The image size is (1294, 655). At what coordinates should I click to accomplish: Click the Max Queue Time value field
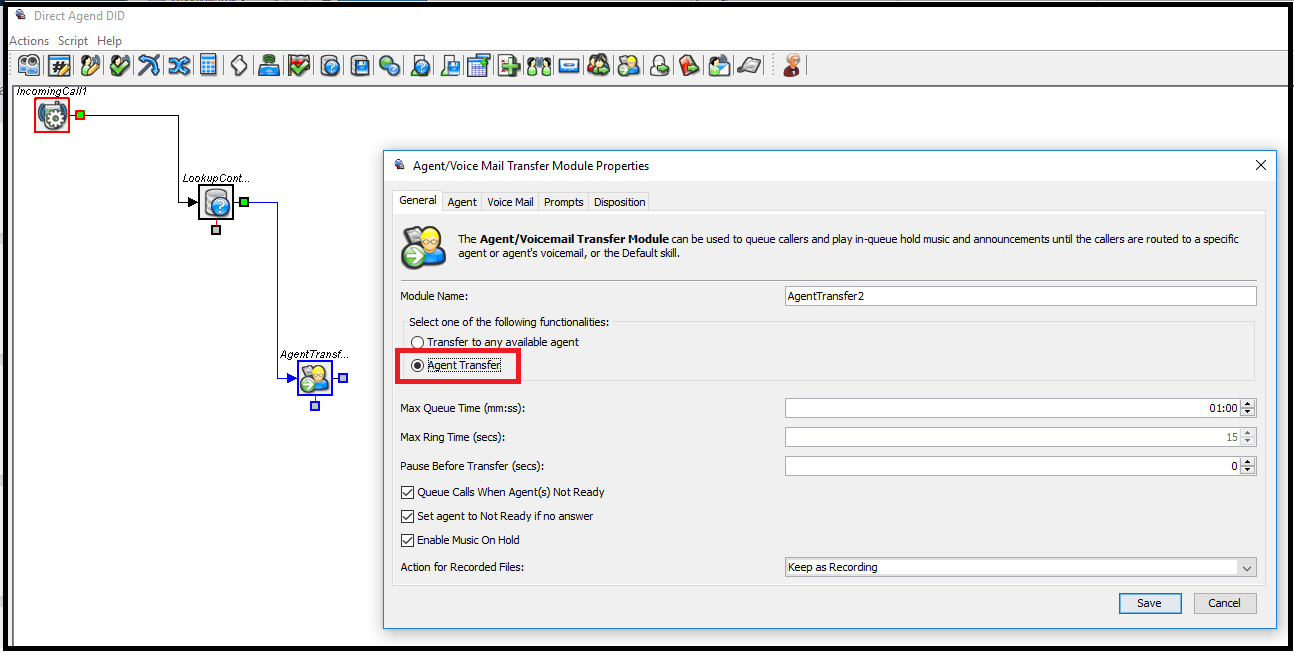1014,408
